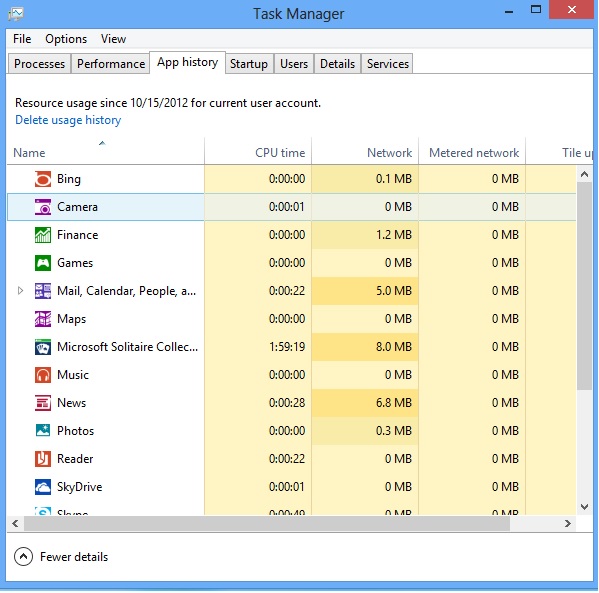Click the Reader app icon
The image size is (599, 593).
coord(43,459)
